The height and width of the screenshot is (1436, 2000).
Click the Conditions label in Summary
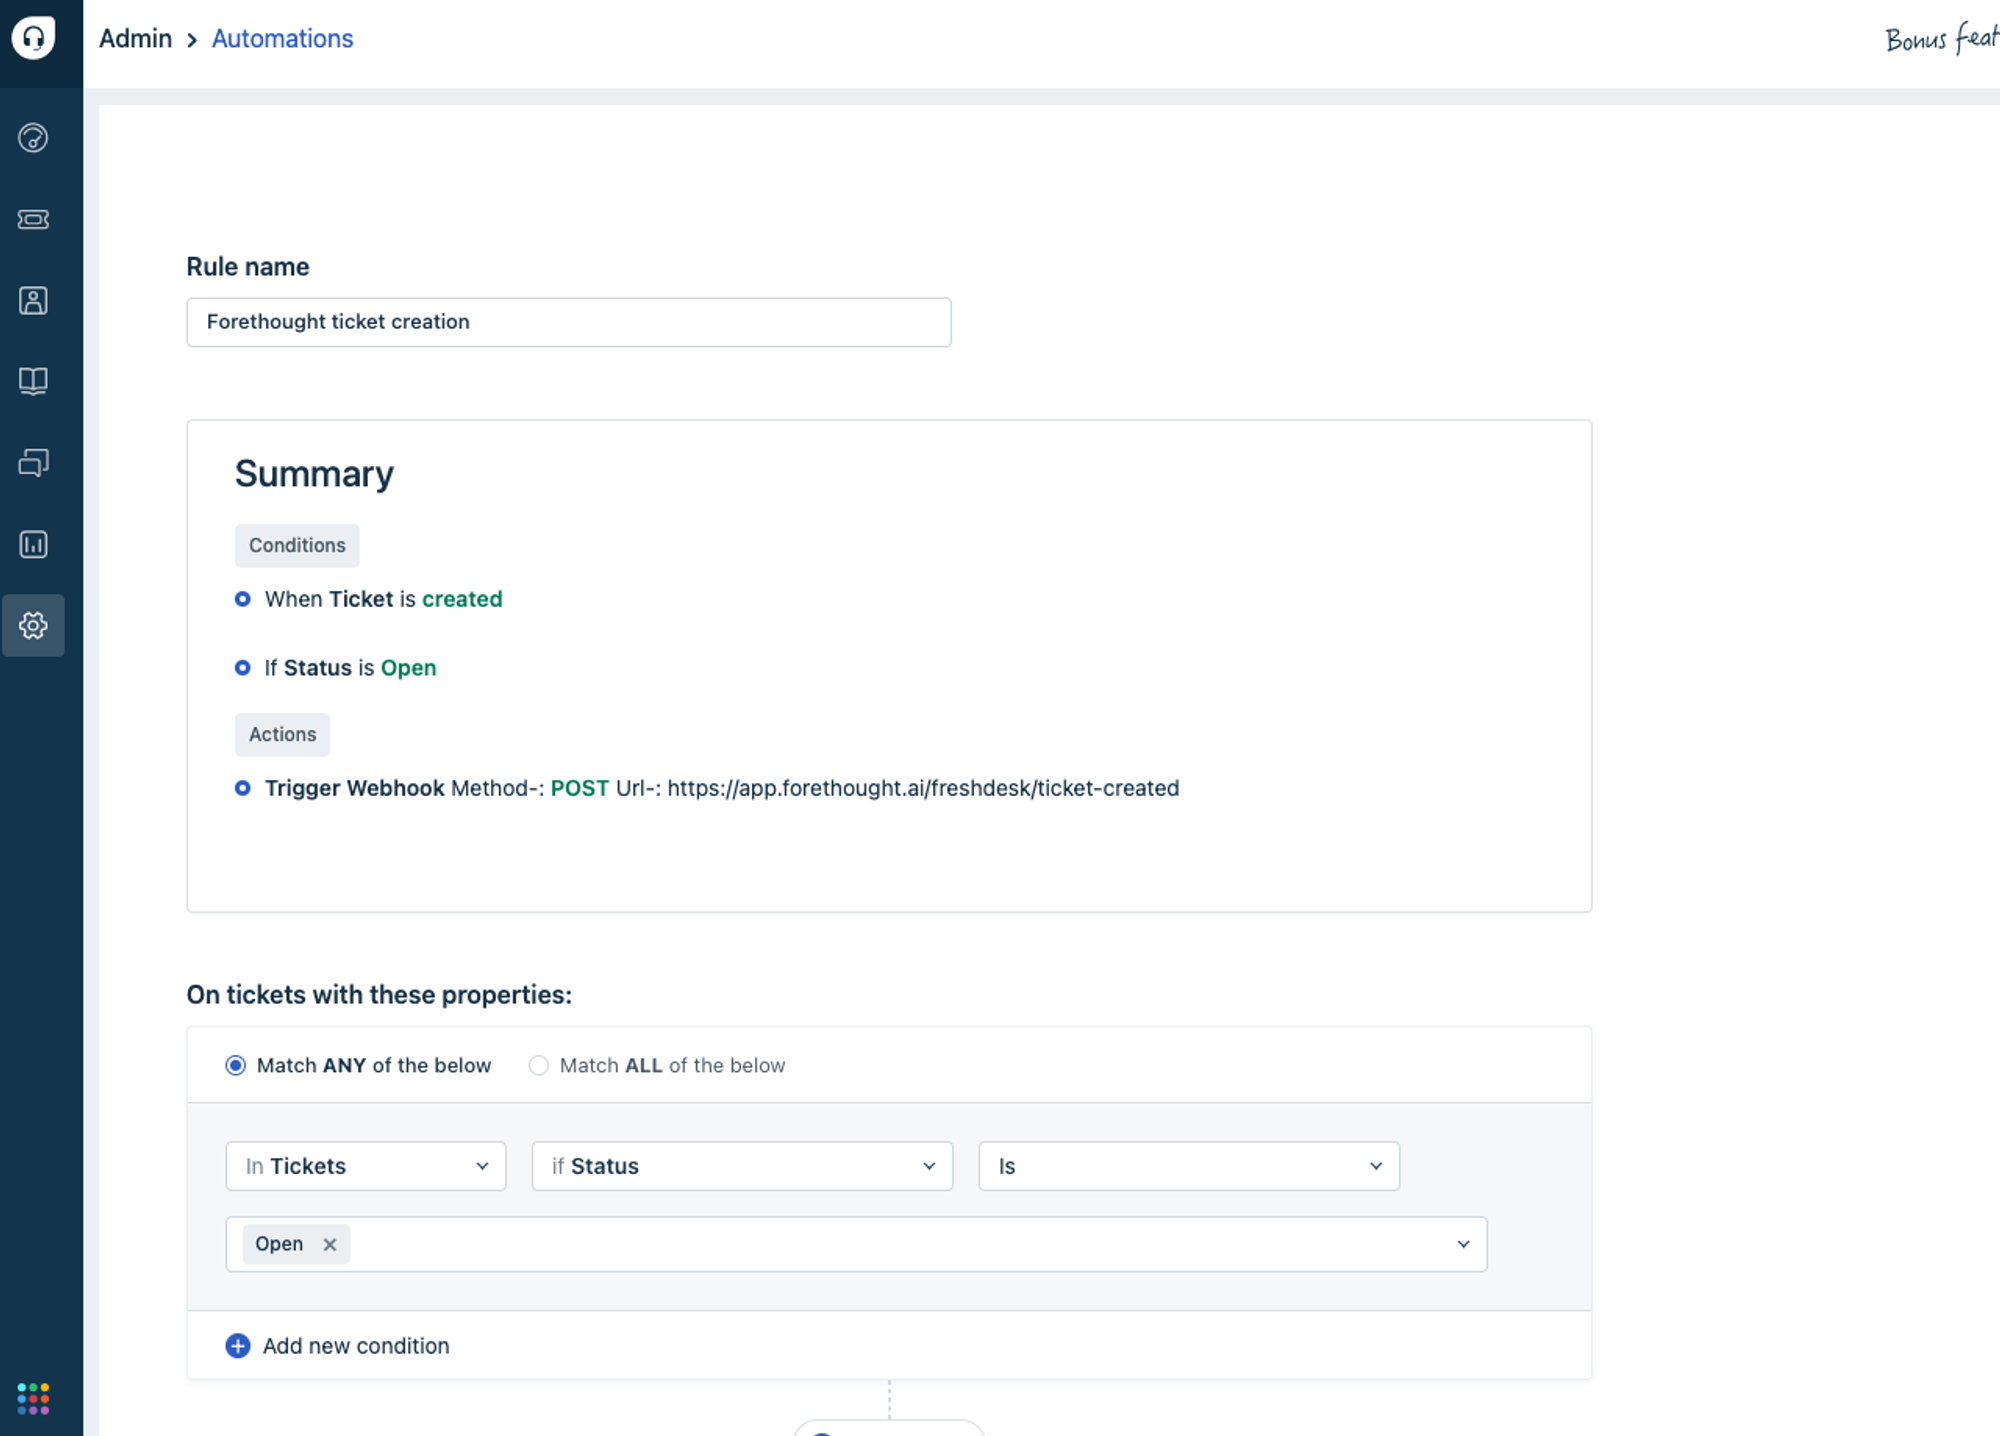297,546
